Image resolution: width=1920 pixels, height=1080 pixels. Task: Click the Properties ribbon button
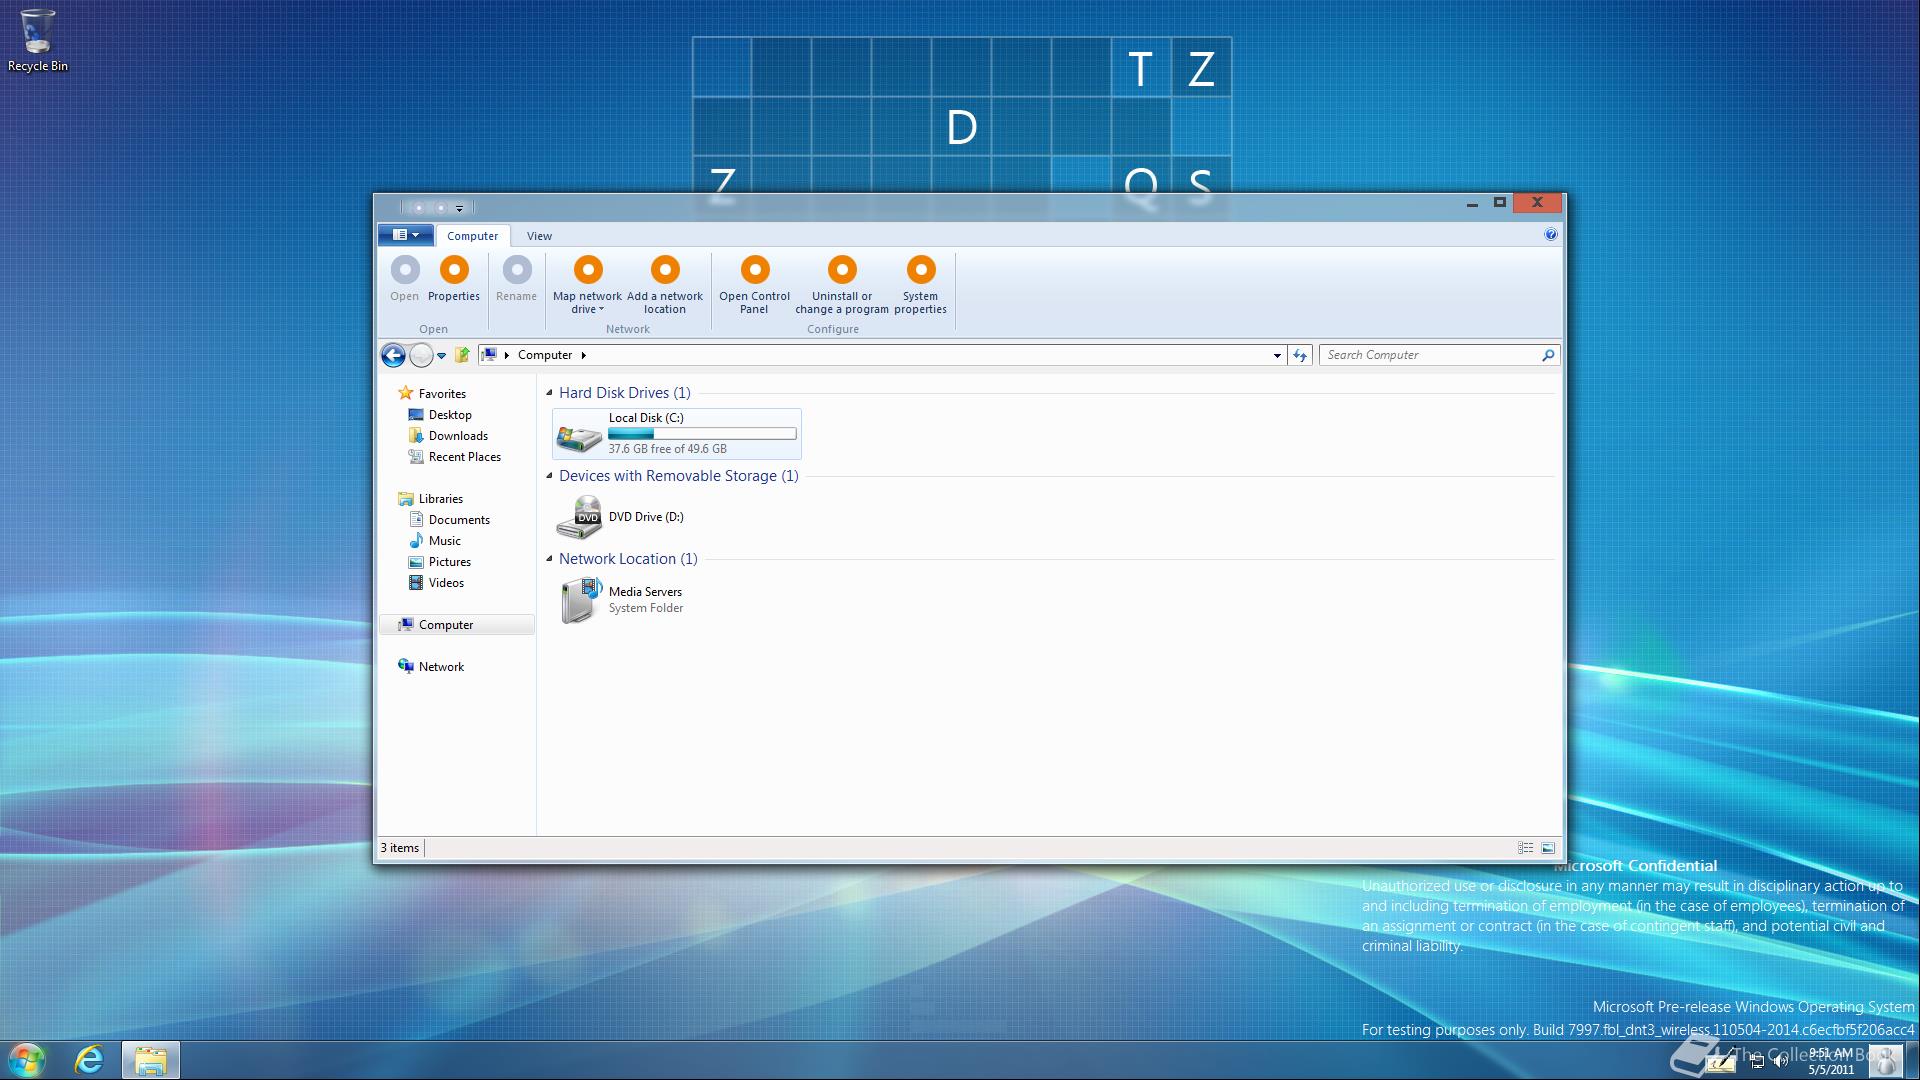[454, 279]
